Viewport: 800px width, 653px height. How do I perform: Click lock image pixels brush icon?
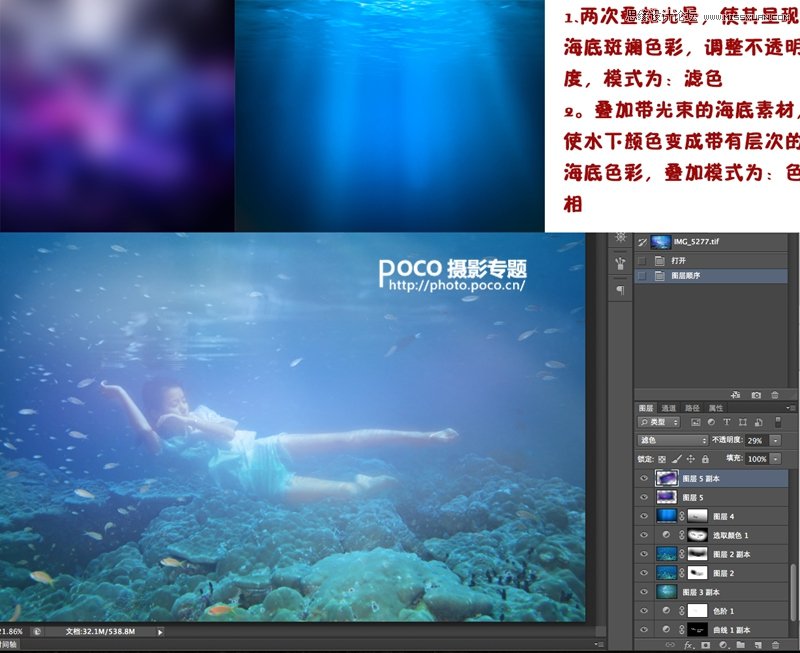tap(676, 459)
